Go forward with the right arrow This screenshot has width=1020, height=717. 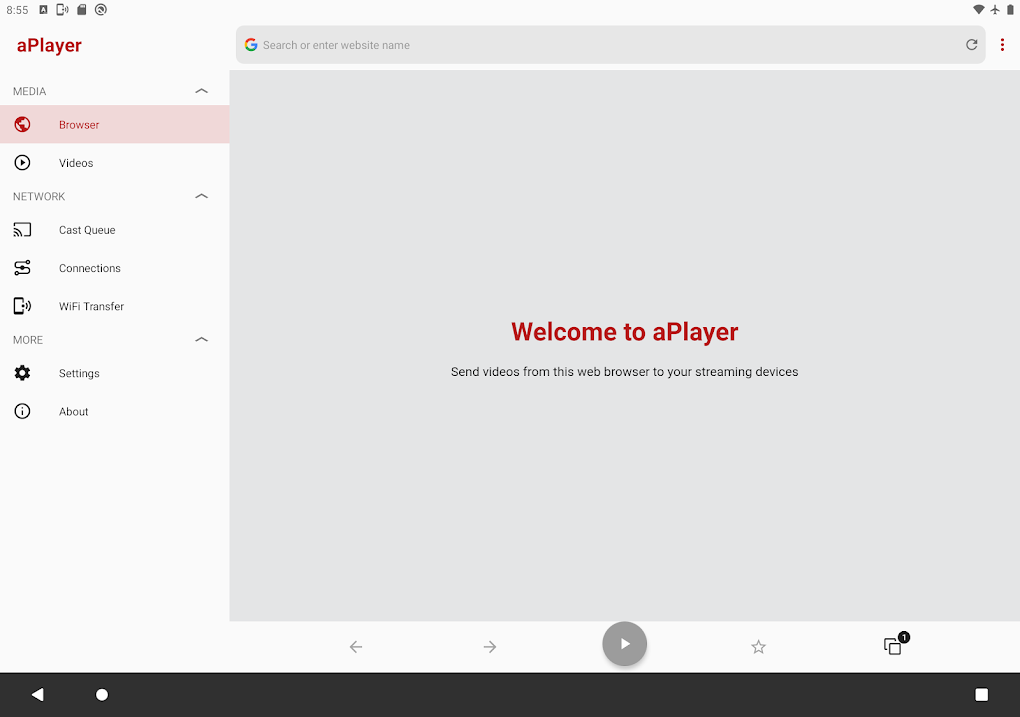pos(490,647)
